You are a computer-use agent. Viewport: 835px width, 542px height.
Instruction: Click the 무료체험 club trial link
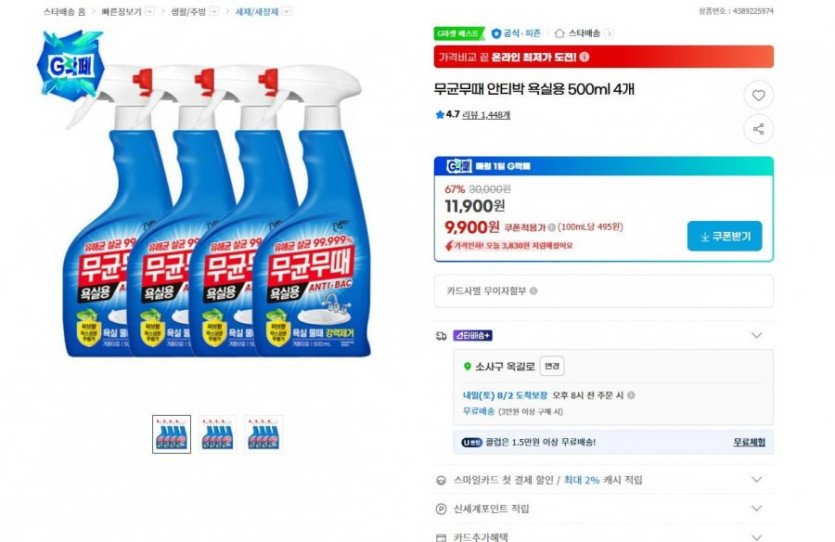point(749,441)
